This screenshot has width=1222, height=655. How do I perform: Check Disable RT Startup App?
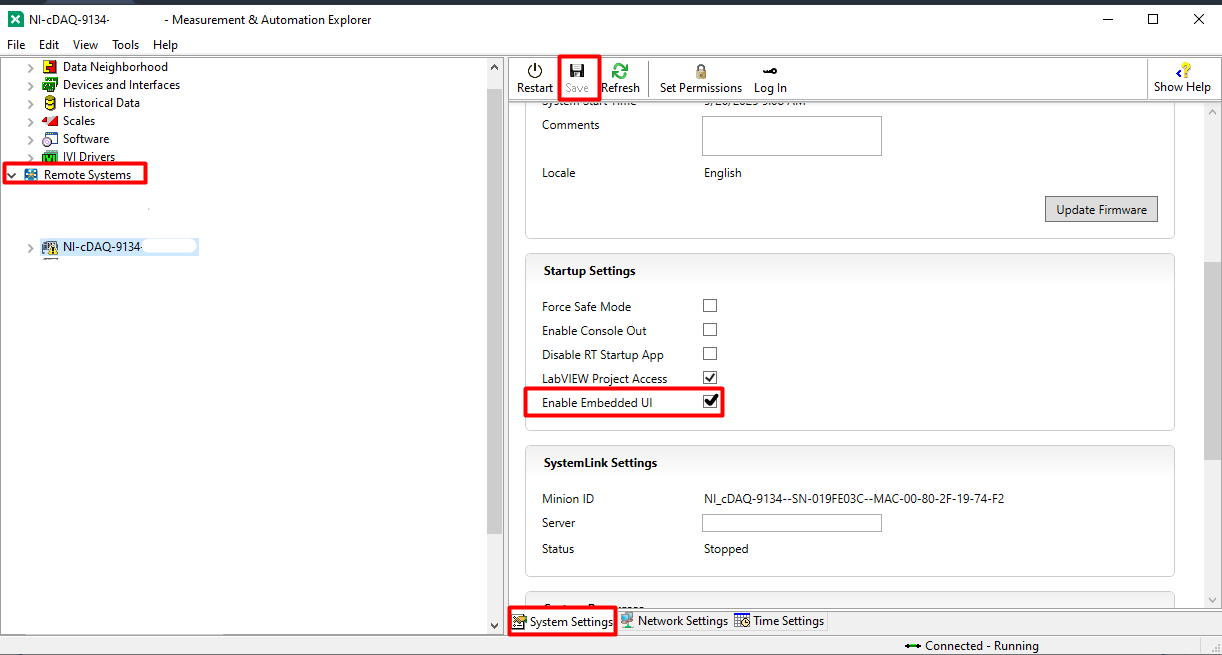point(710,354)
